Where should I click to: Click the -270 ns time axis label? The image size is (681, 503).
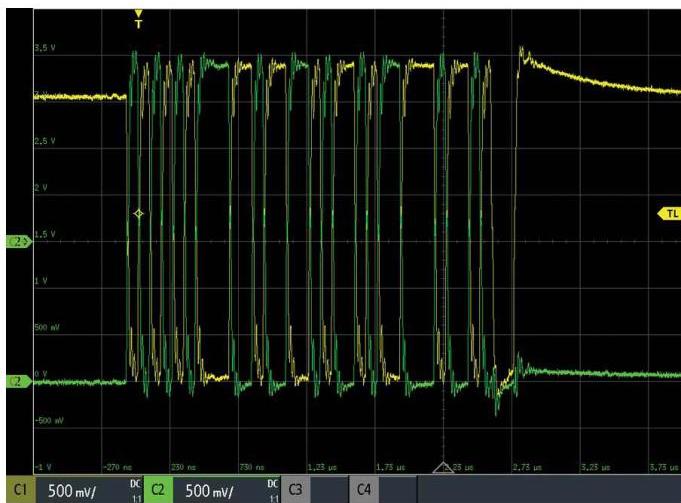click(118, 467)
